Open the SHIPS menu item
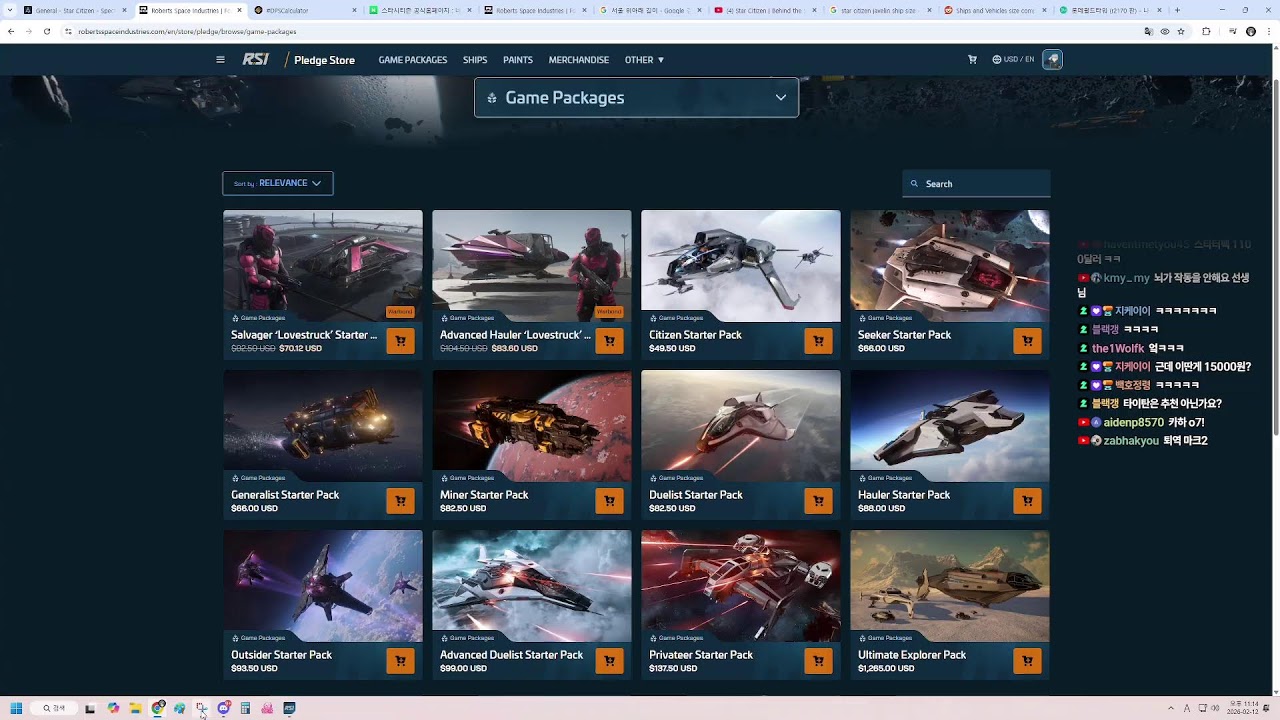1280x720 pixels. point(475,60)
